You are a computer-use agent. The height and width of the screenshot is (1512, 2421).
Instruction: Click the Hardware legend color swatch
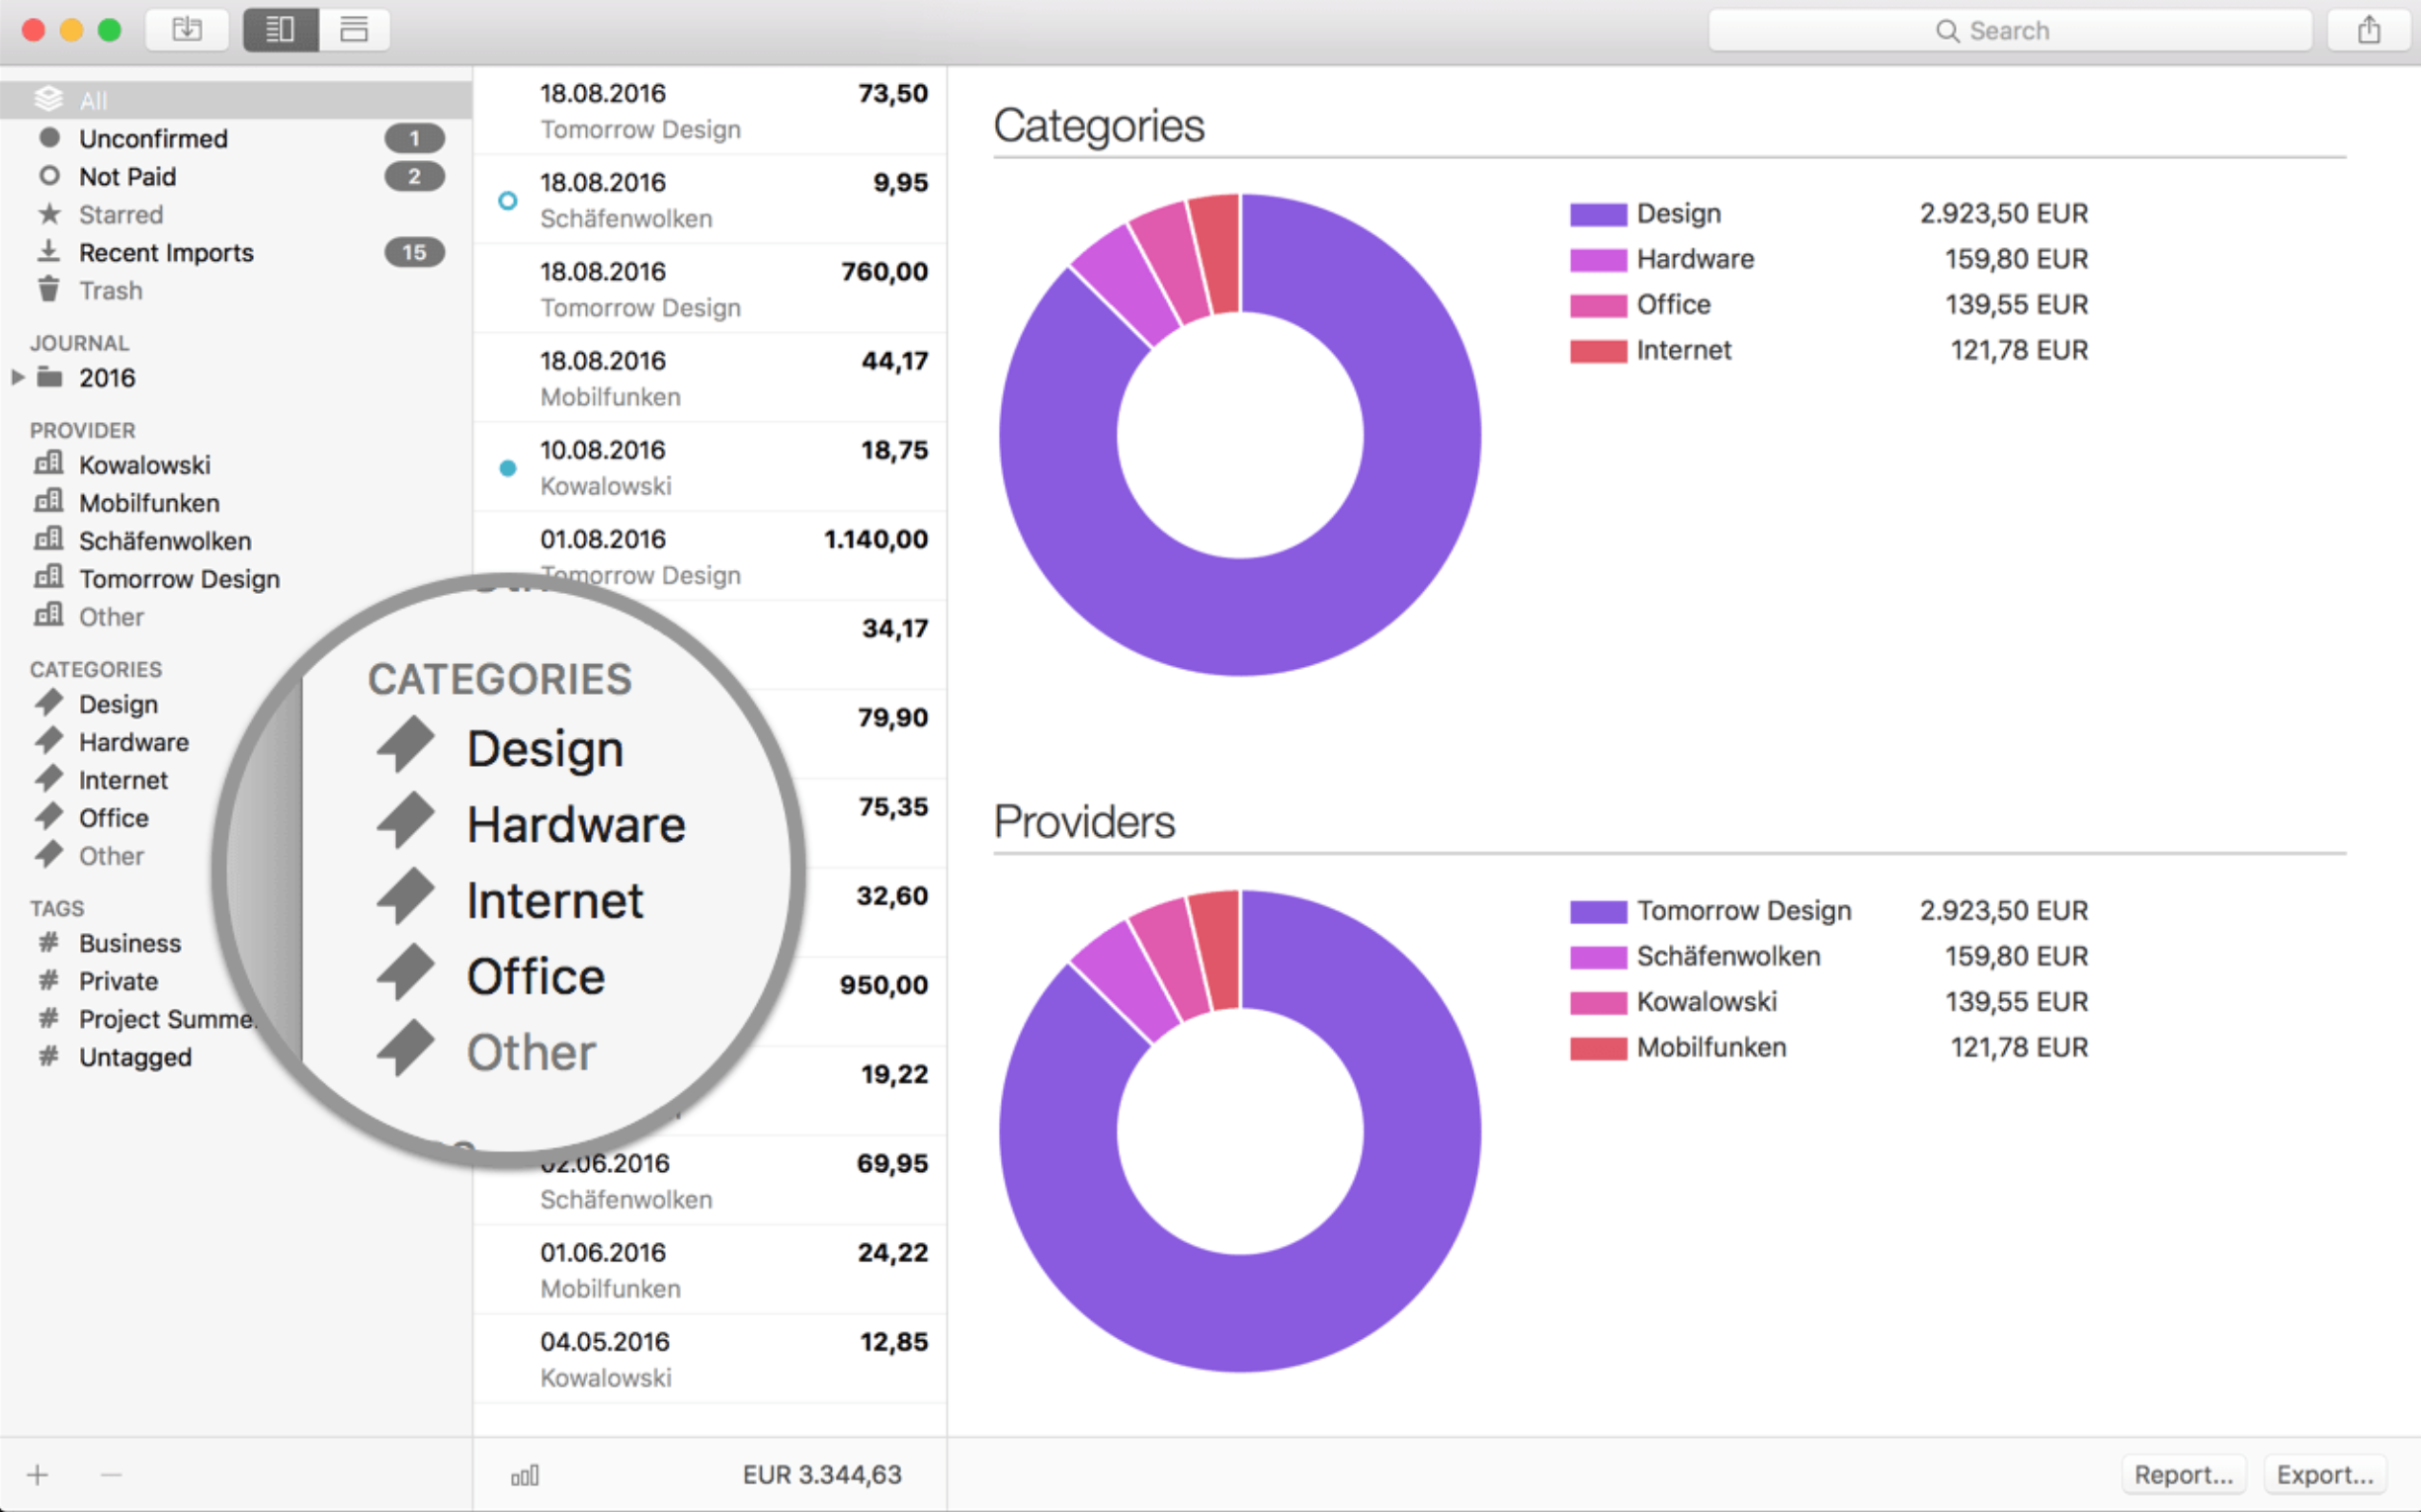click(1598, 260)
